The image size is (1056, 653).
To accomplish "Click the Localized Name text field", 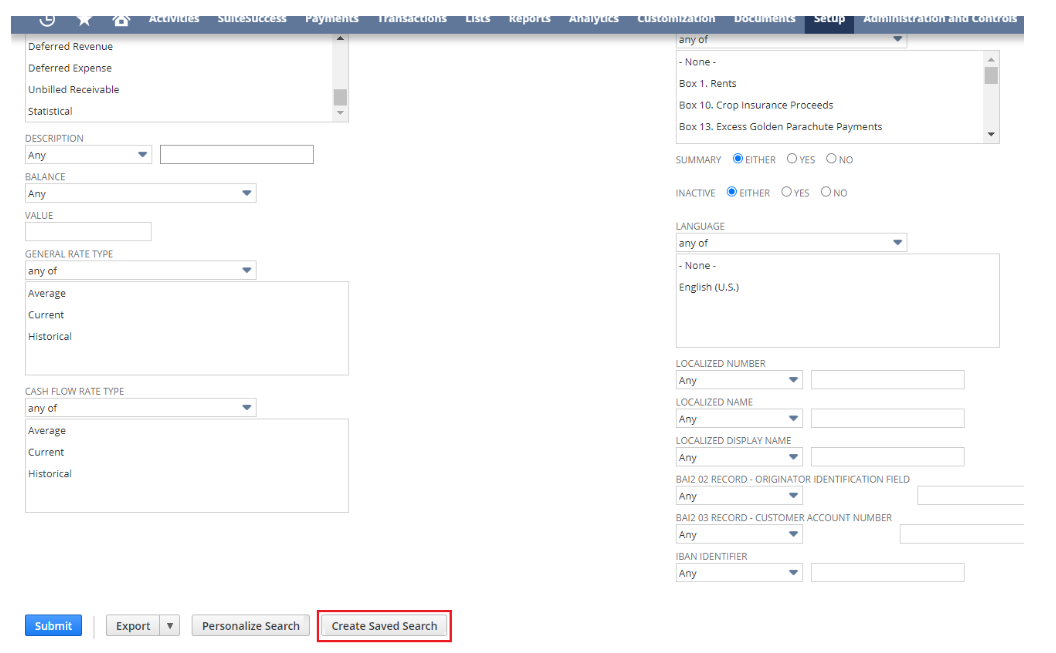I will [888, 418].
